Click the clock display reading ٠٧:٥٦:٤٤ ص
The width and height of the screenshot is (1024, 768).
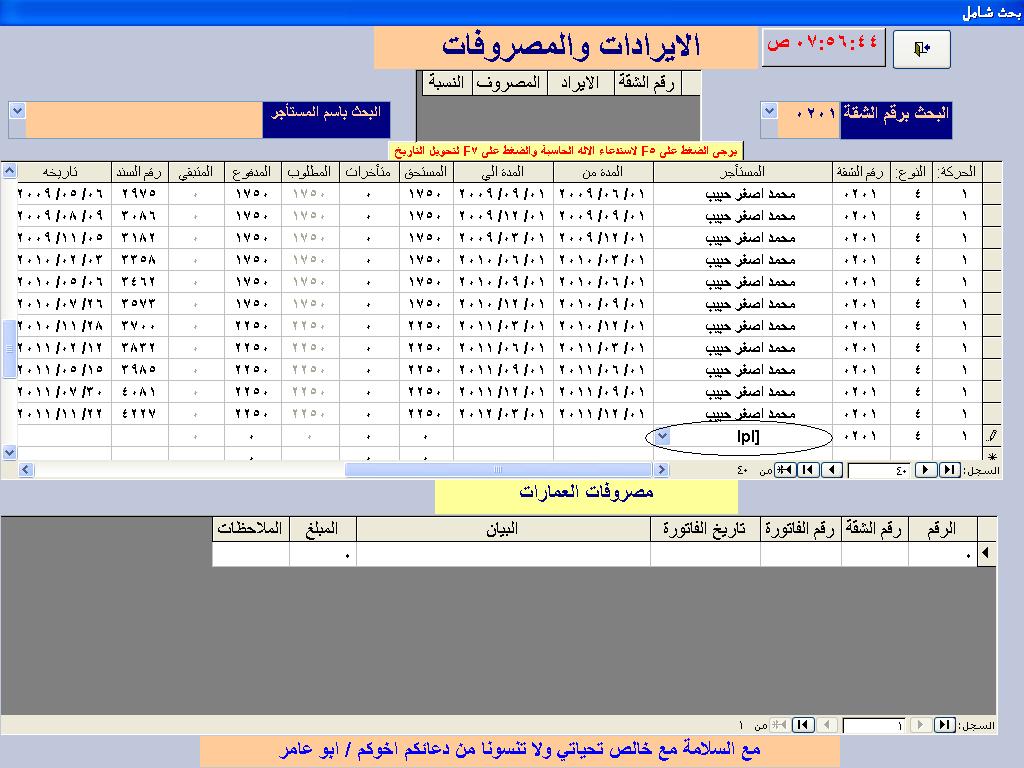point(824,46)
